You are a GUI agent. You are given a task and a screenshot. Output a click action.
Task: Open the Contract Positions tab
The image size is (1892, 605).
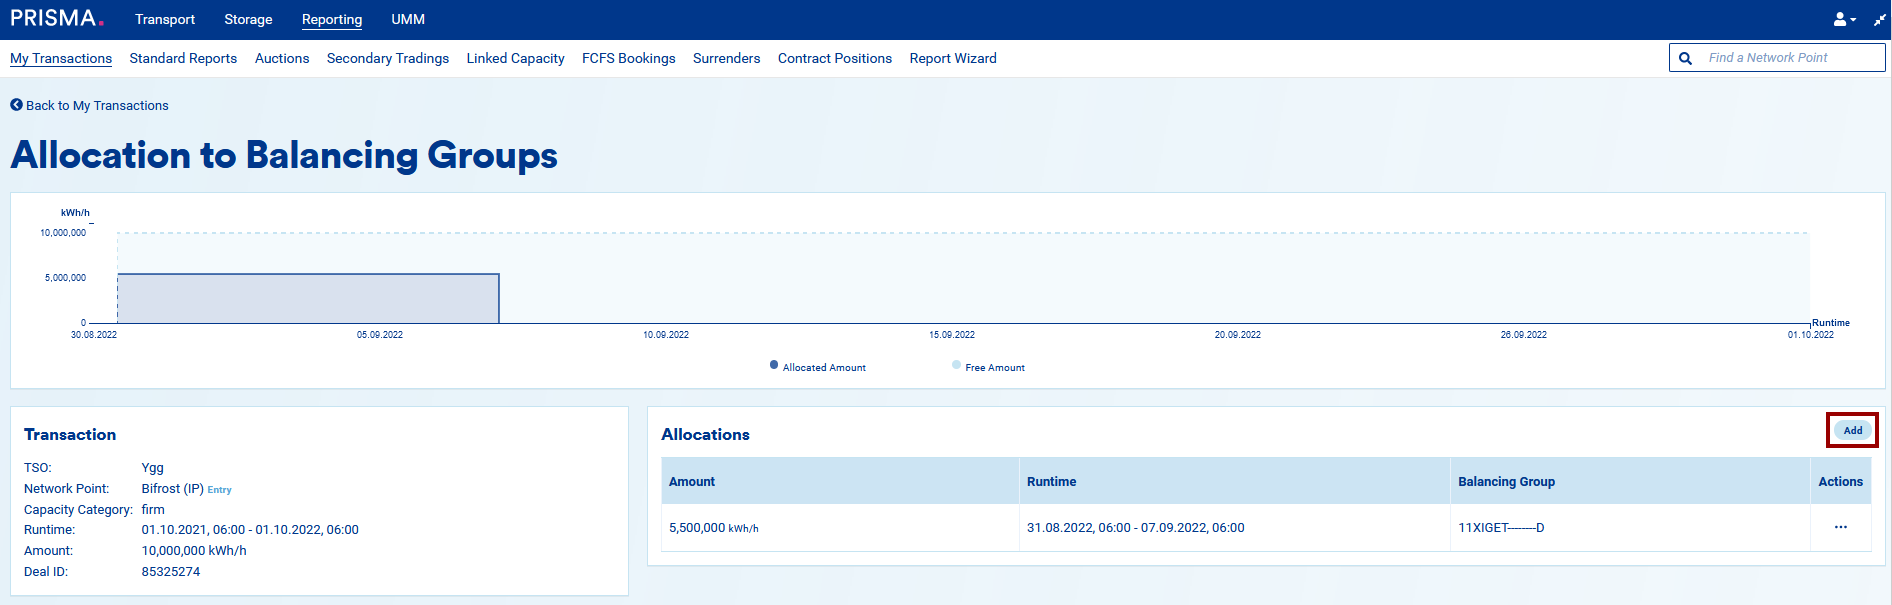pos(834,58)
